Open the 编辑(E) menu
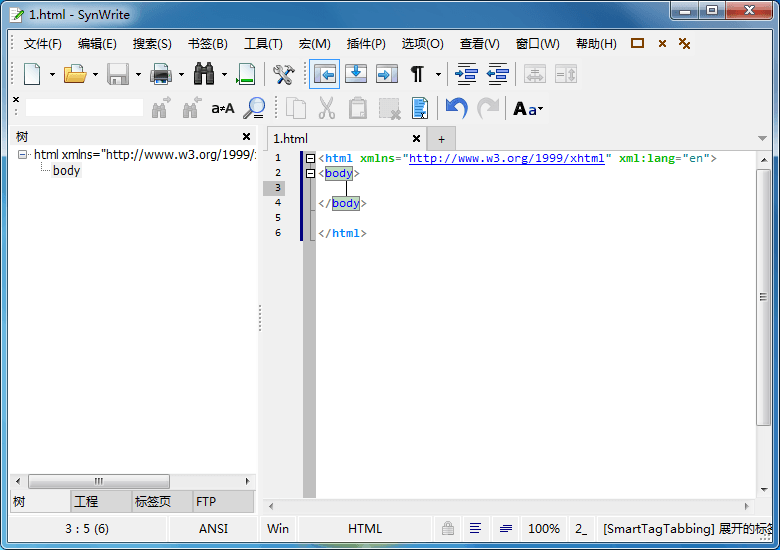Viewport: 780px width, 550px height. tap(97, 44)
